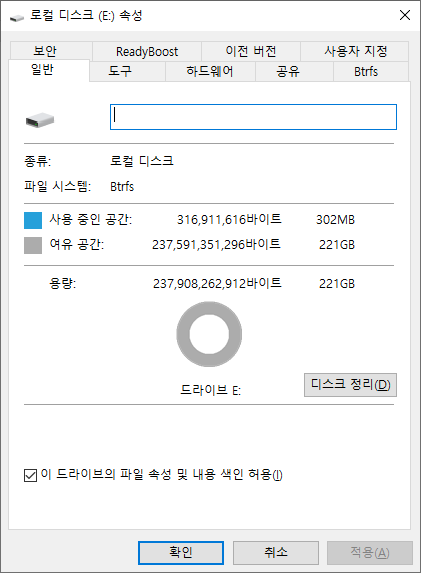Click the used bytes value 316,911,616바이트
421x573 pixels.
229,219
